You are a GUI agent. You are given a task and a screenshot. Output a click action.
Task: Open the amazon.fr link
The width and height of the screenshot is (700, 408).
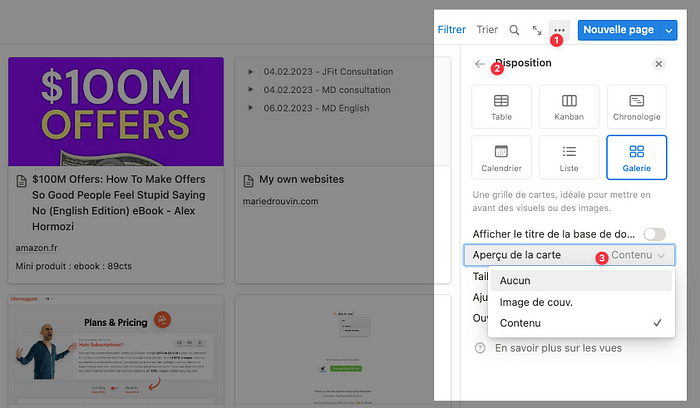click(37, 248)
